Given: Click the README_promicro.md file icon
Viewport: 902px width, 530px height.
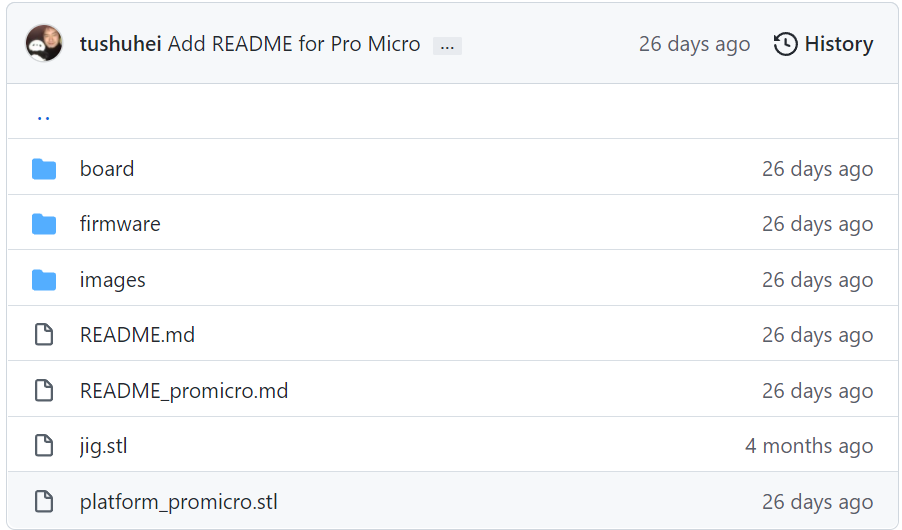Looking at the screenshot, I should point(44,391).
